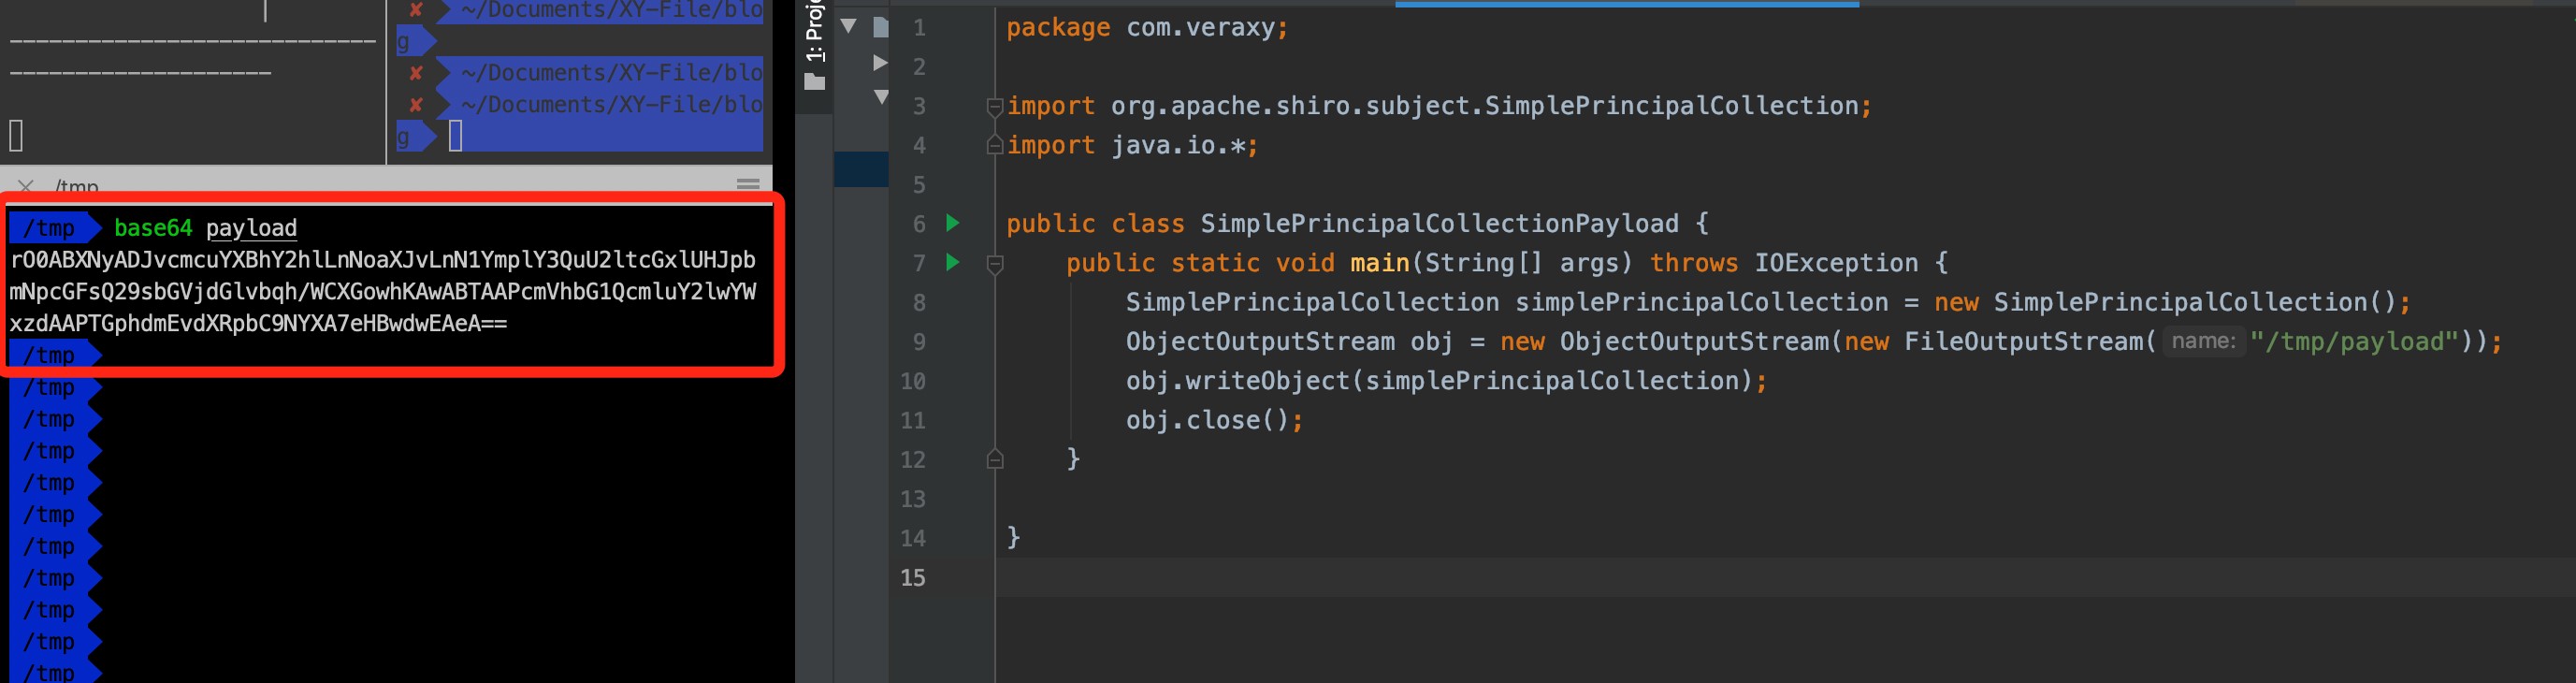Close the /tmp terminal pane
The height and width of the screenshot is (683, 2576).
[x=26, y=186]
